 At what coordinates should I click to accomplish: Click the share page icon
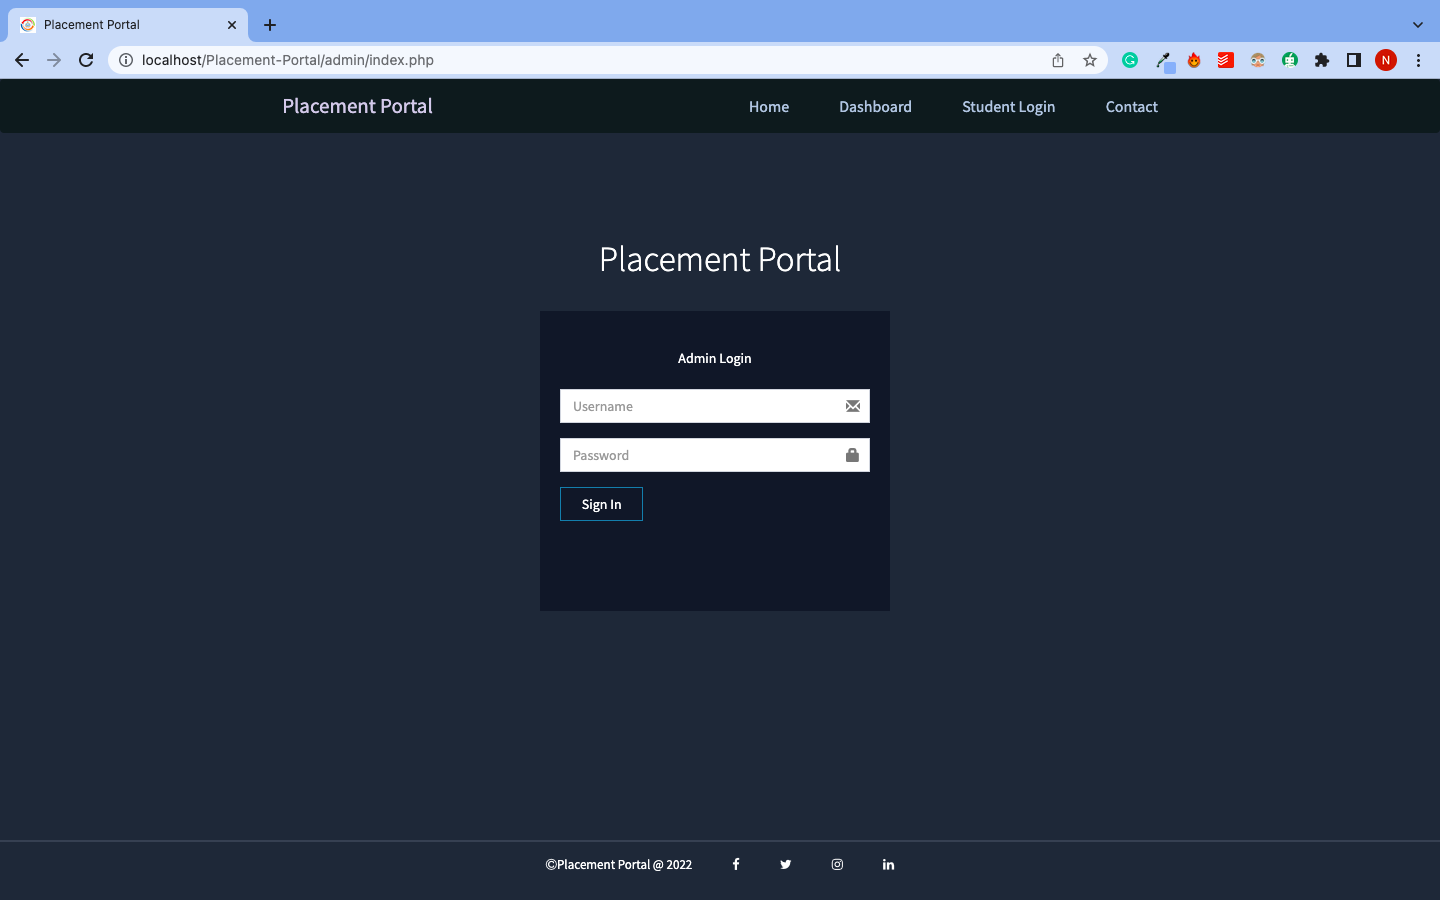tap(1058, 60)
